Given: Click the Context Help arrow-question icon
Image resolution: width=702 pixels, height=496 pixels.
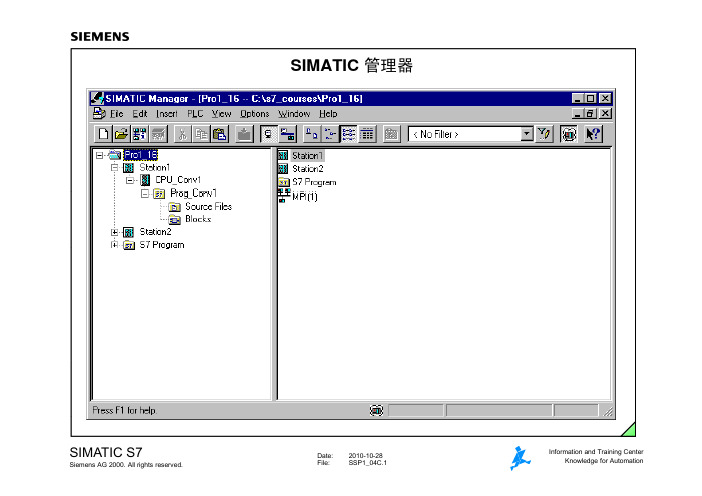Looking at the screenshot, I should tap(593, 134).
